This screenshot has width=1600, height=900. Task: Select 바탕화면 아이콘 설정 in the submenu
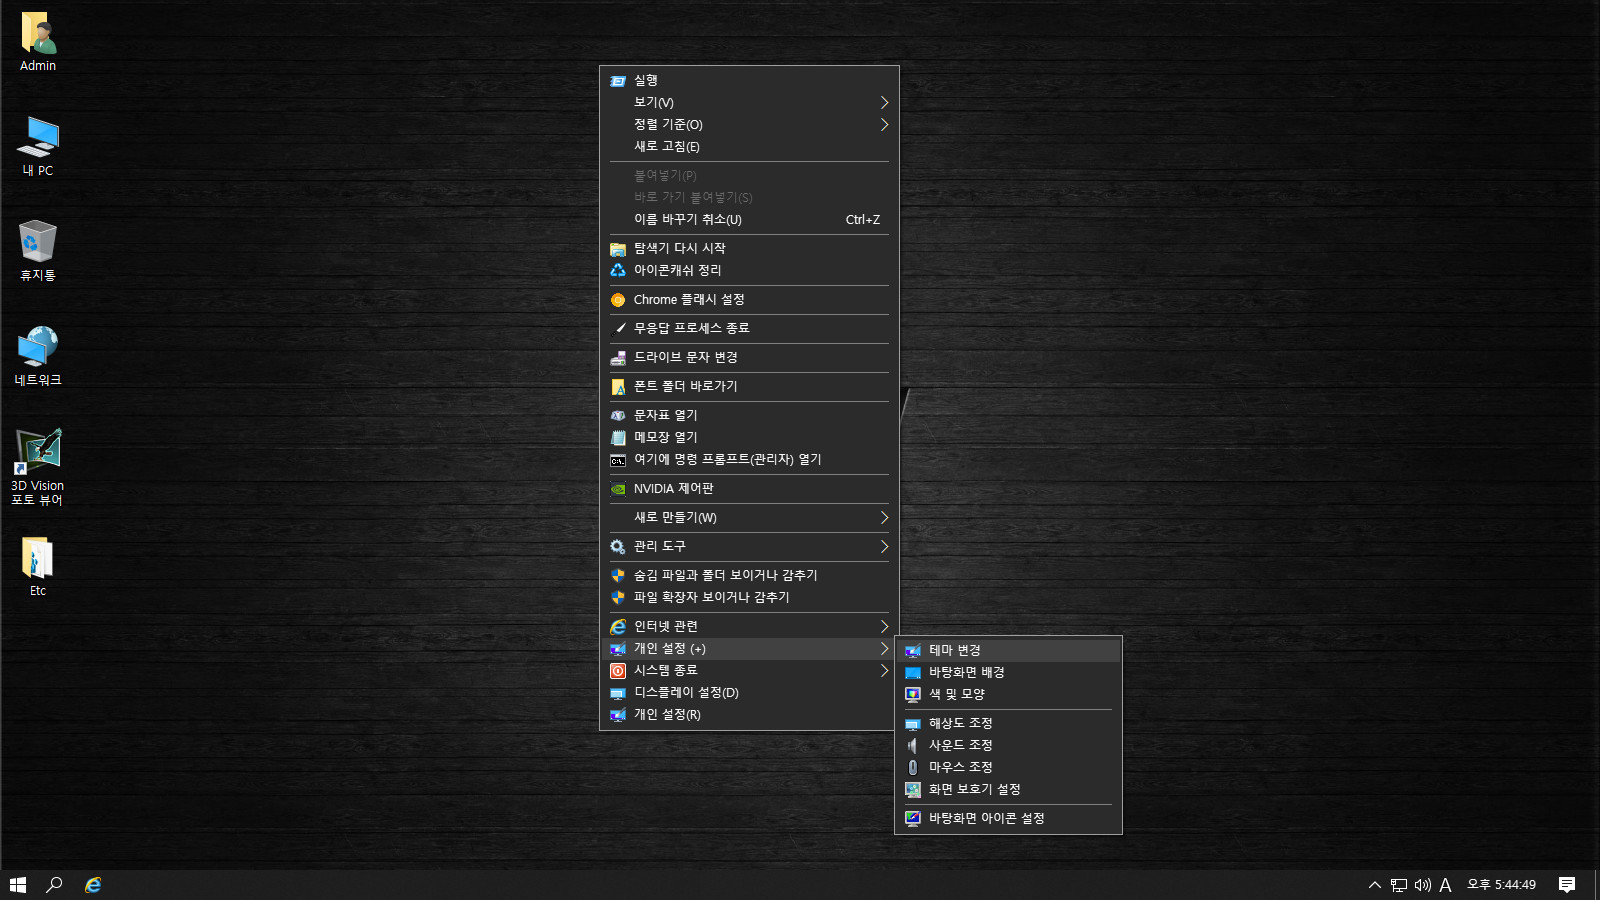(1008, 818)
